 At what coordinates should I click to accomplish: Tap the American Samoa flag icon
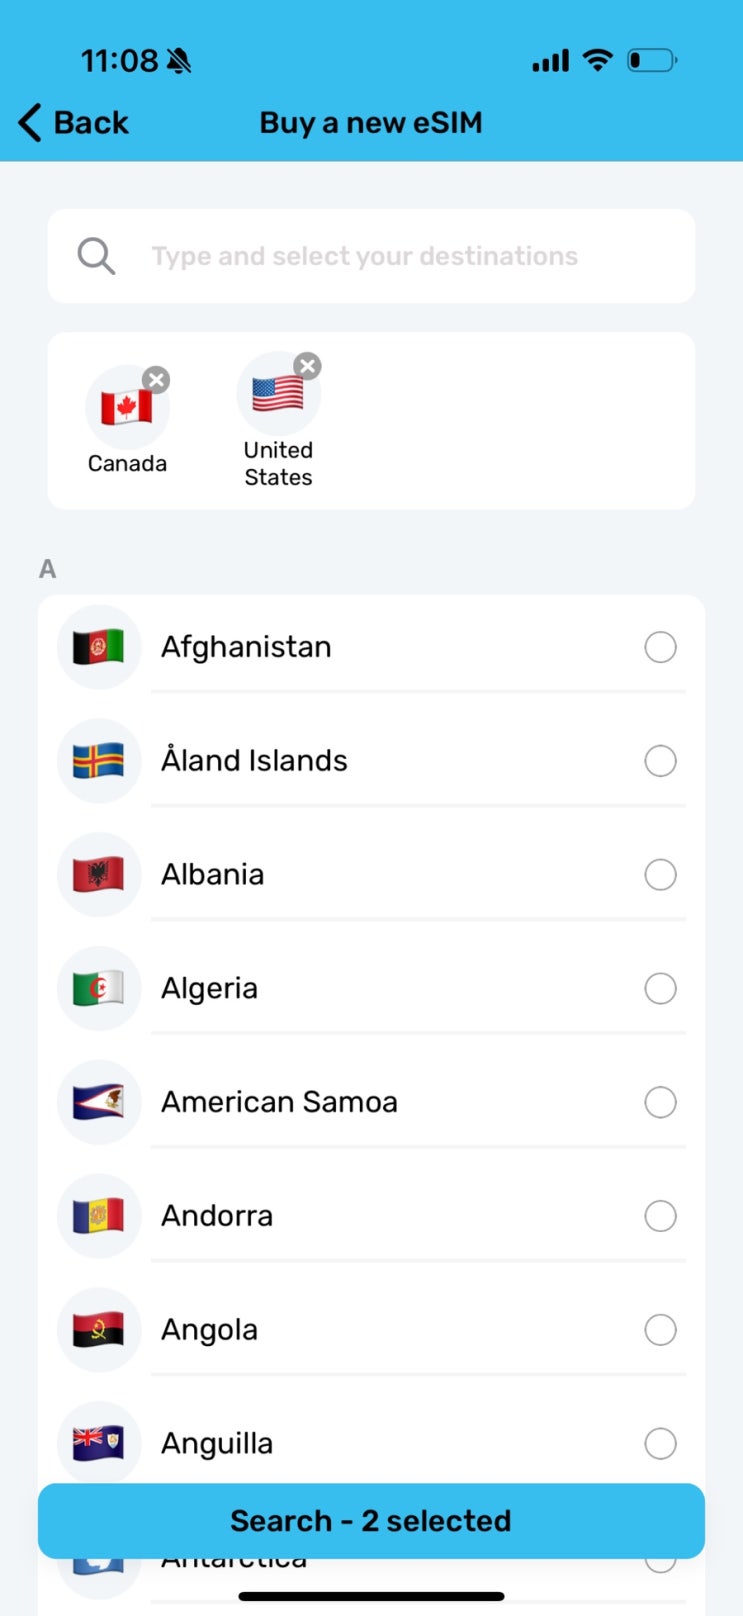pyautogui.click(x=99, y=1102)
